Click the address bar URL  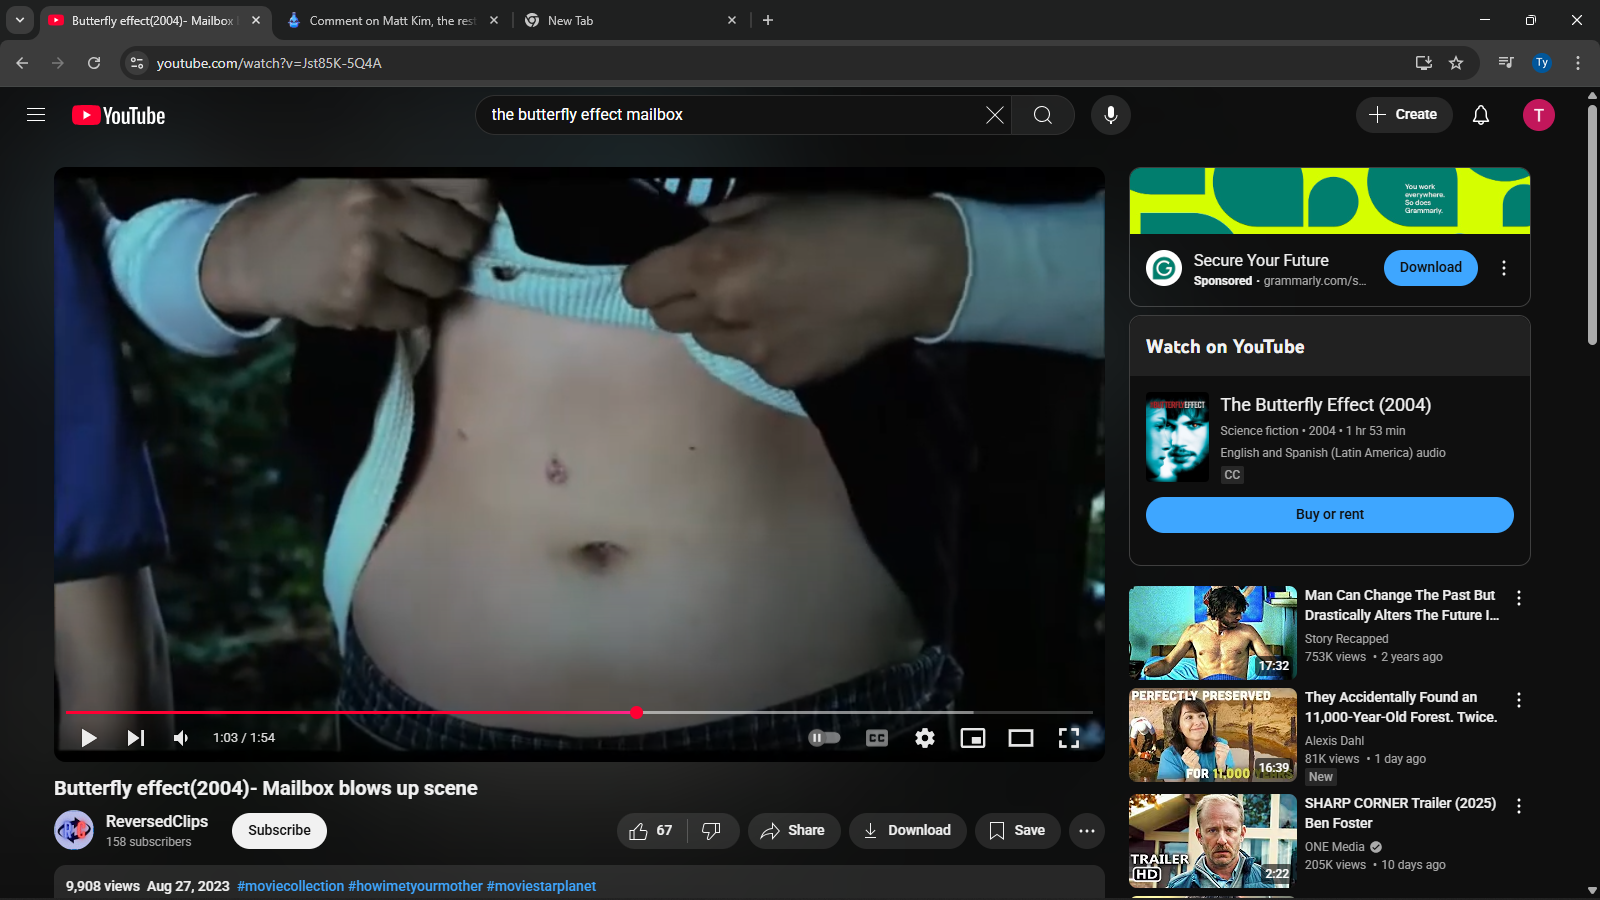[x=269, y=63]
